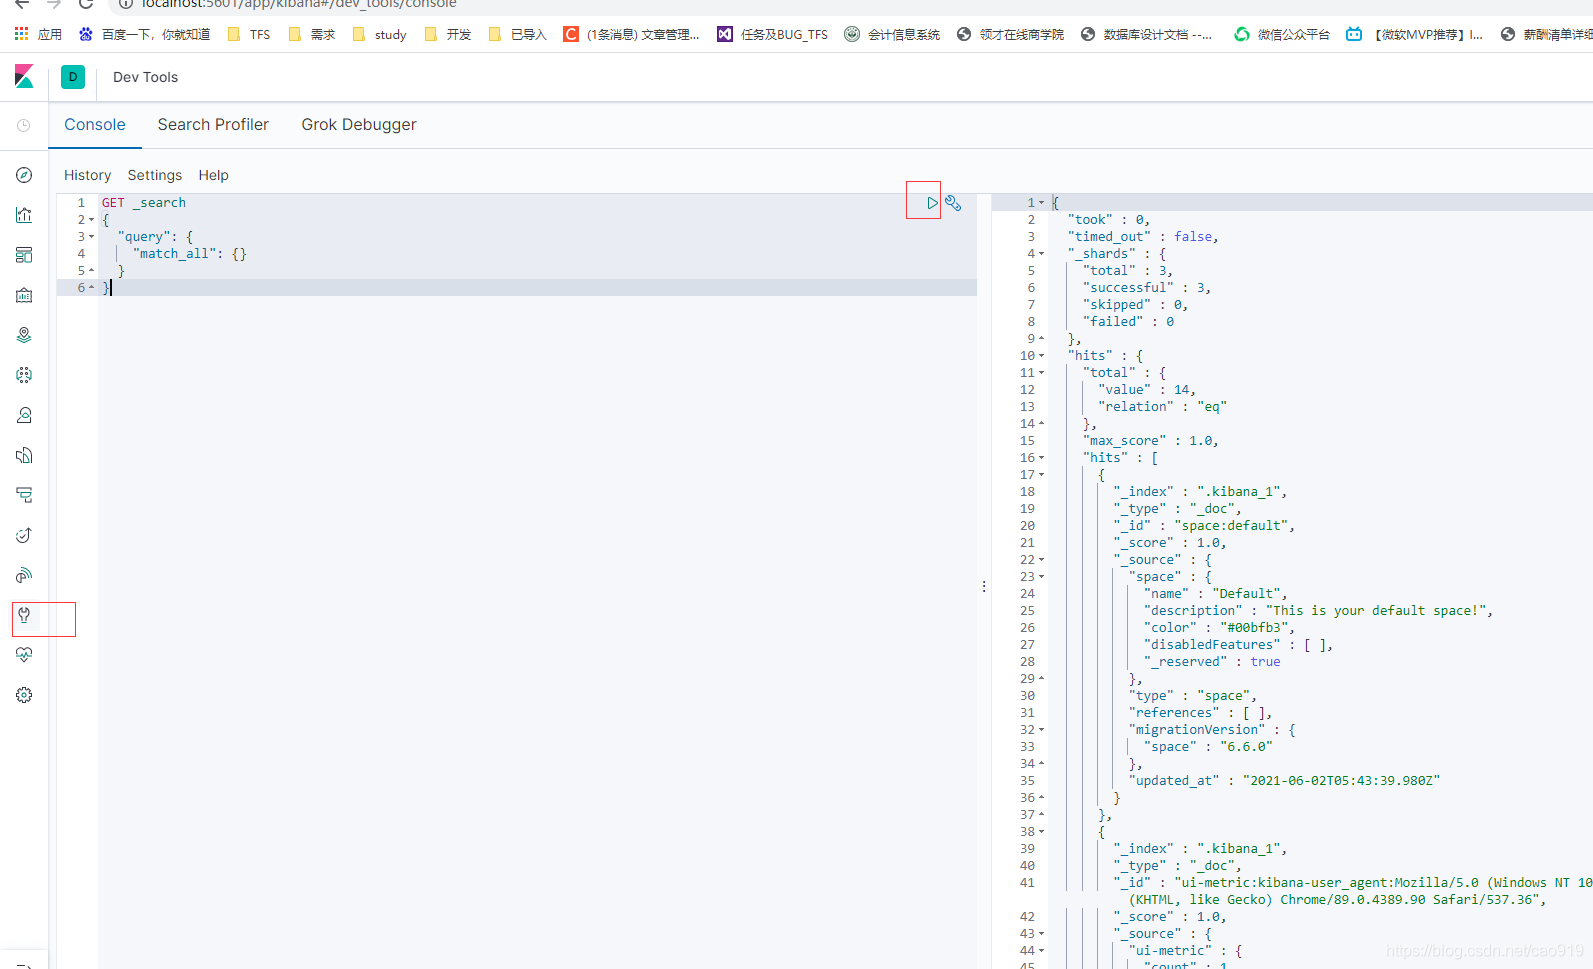Open the 已导入 bookmark folder

517,34
